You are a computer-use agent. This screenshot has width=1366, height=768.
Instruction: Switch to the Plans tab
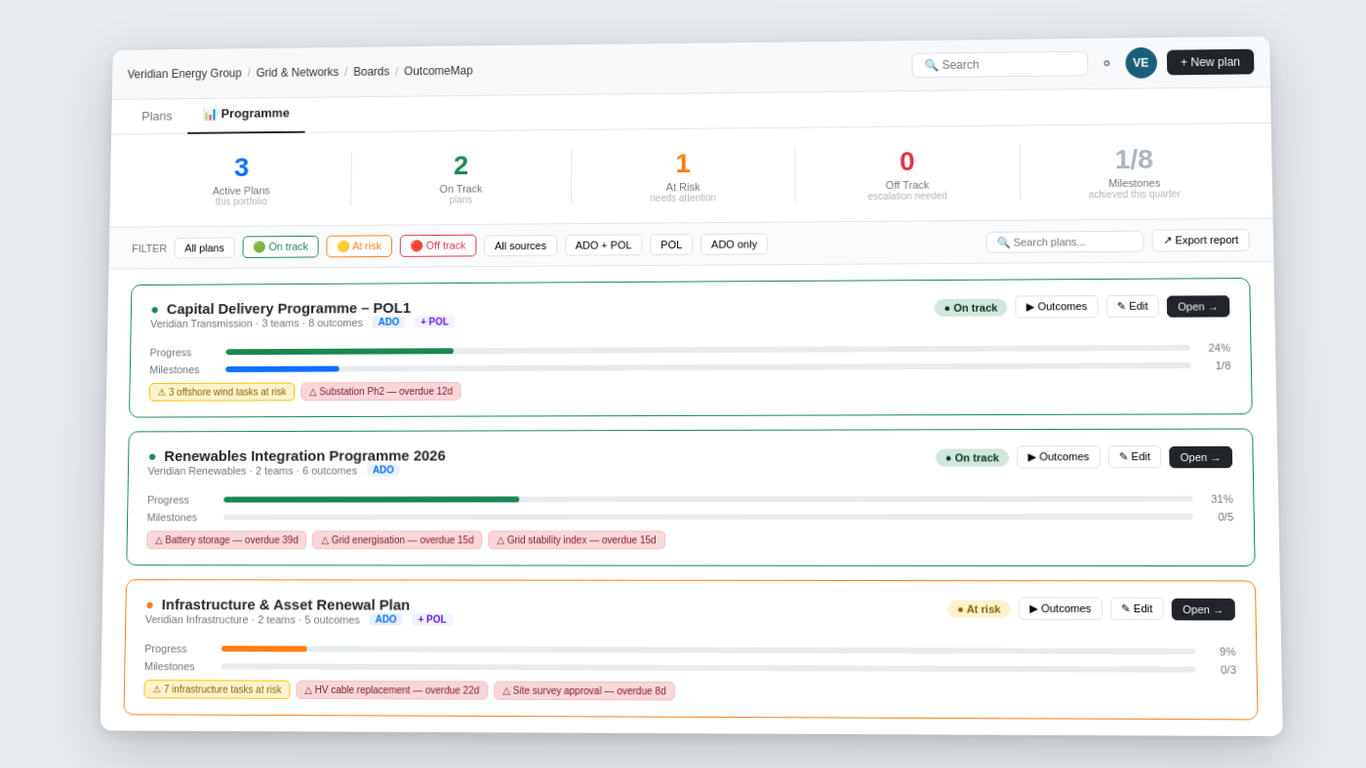click(x=156, y=115)
